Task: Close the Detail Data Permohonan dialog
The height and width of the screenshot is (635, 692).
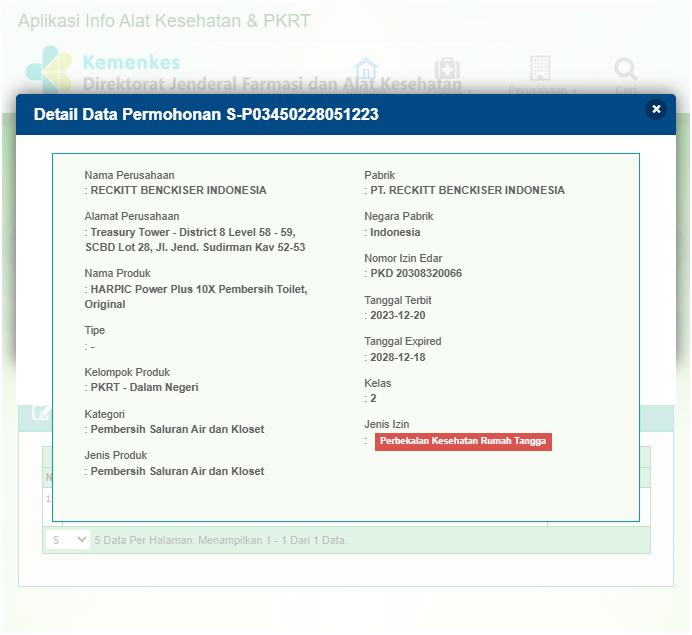Action: click(x=656, y=110)
